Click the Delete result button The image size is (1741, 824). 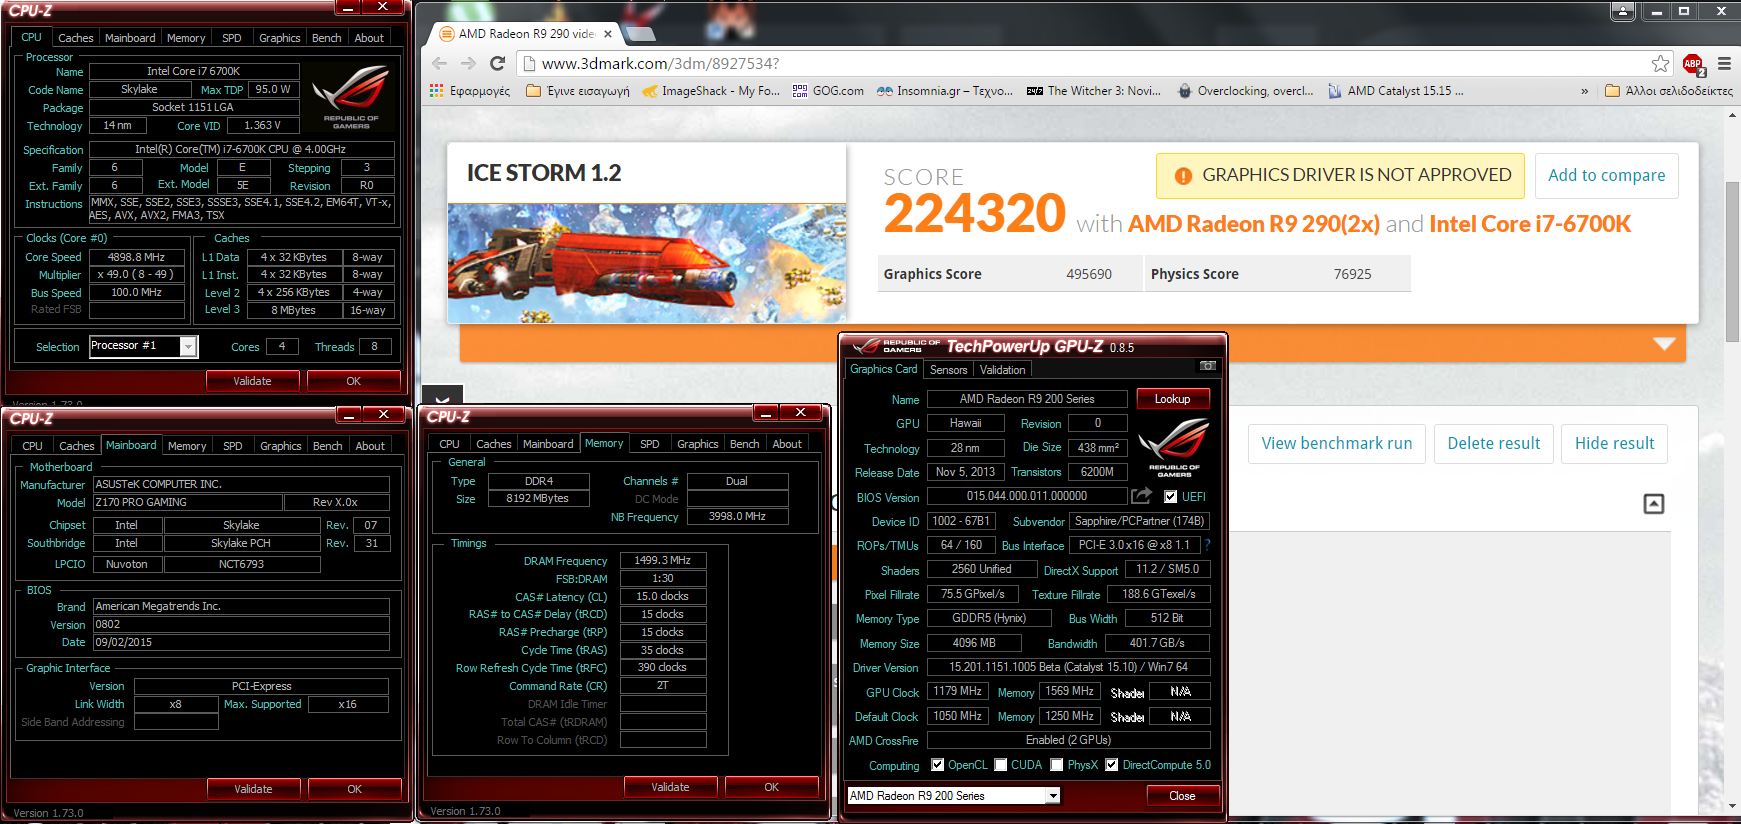[1493, 443]
